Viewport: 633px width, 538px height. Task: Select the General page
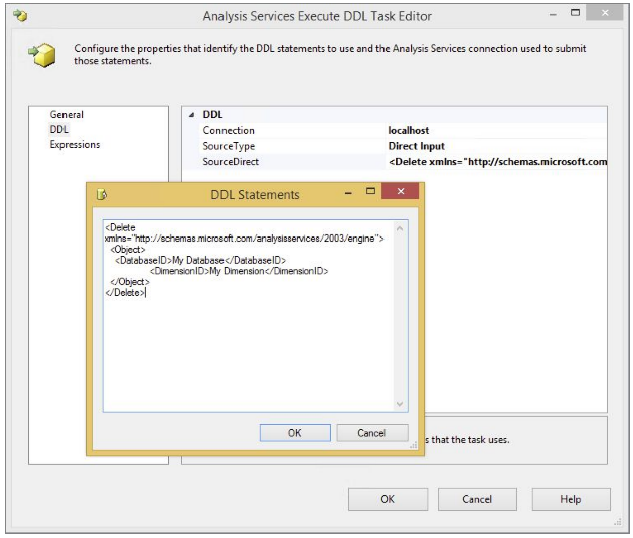pyautogui.click(x=67, y=115)
